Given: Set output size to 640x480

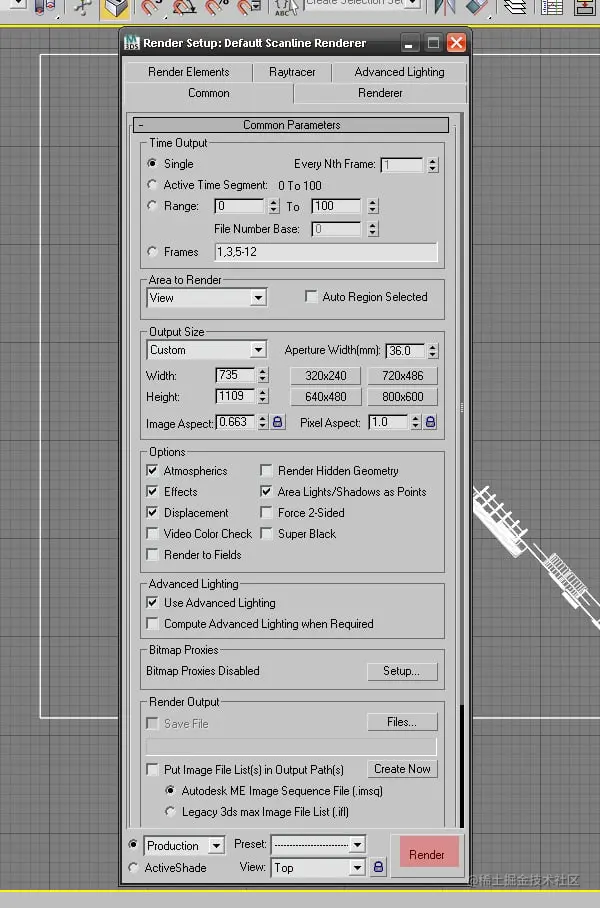Looking at the screenshot, I should (325, 397).
